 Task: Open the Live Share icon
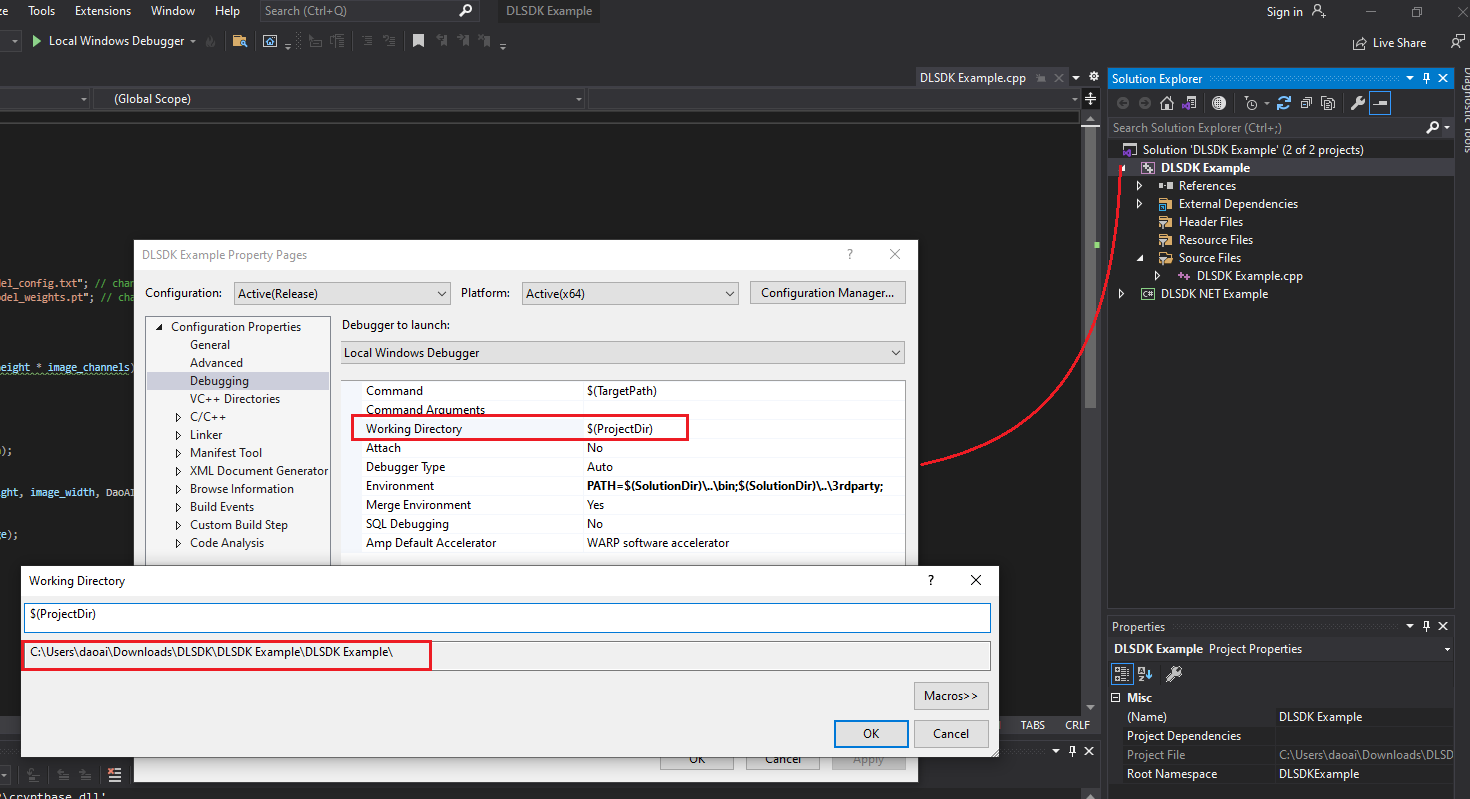(x=1359, y=43)
